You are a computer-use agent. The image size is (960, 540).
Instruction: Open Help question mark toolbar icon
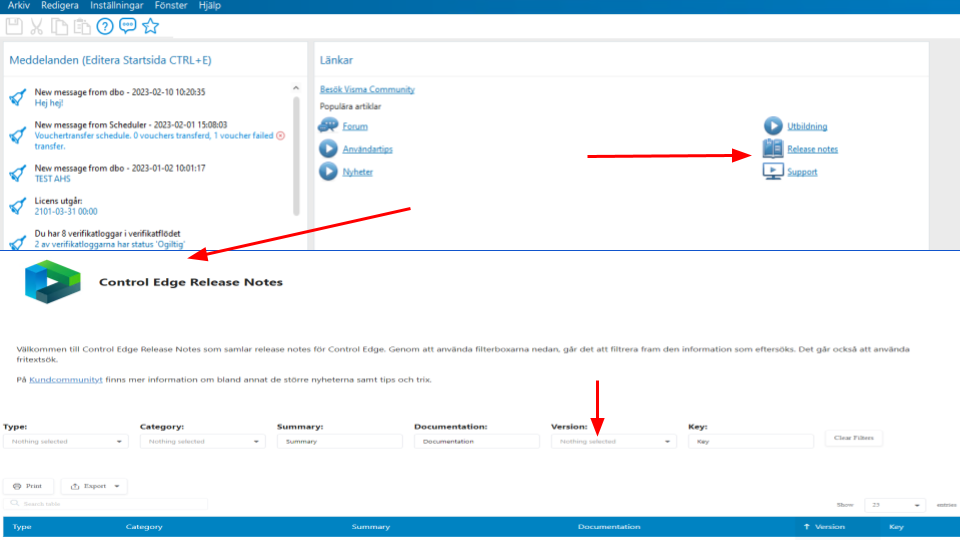click(x=105, y=26)
